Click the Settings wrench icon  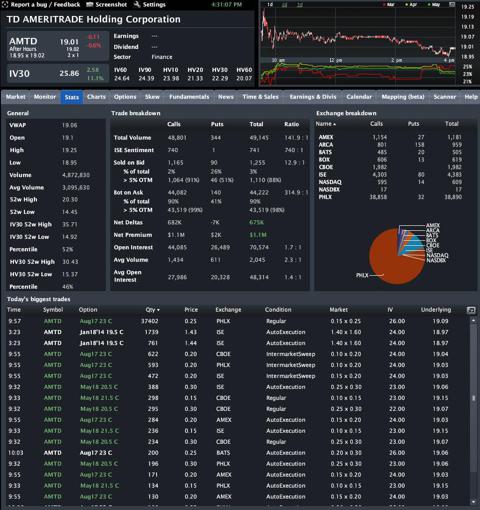[137, 5]
